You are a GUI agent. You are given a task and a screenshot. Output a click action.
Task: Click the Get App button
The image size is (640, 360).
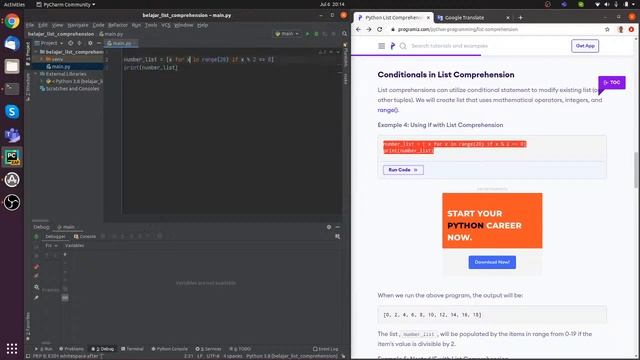[585, 46]
